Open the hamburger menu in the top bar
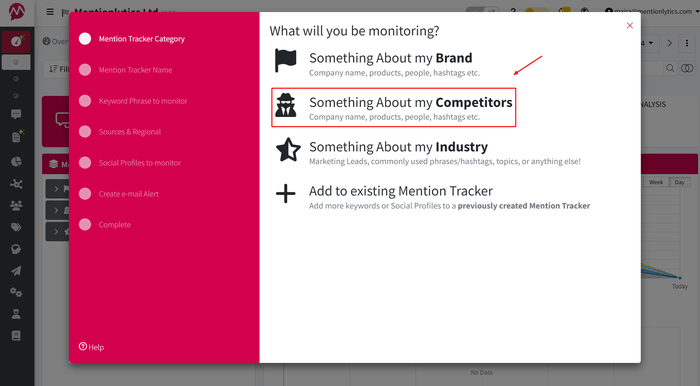The image size is (700, 386). tap(50, 12)
